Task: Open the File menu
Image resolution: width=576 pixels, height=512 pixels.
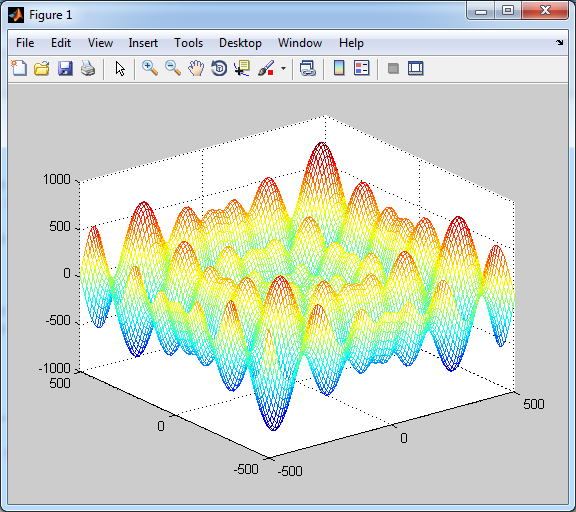Action: point(25,43)
